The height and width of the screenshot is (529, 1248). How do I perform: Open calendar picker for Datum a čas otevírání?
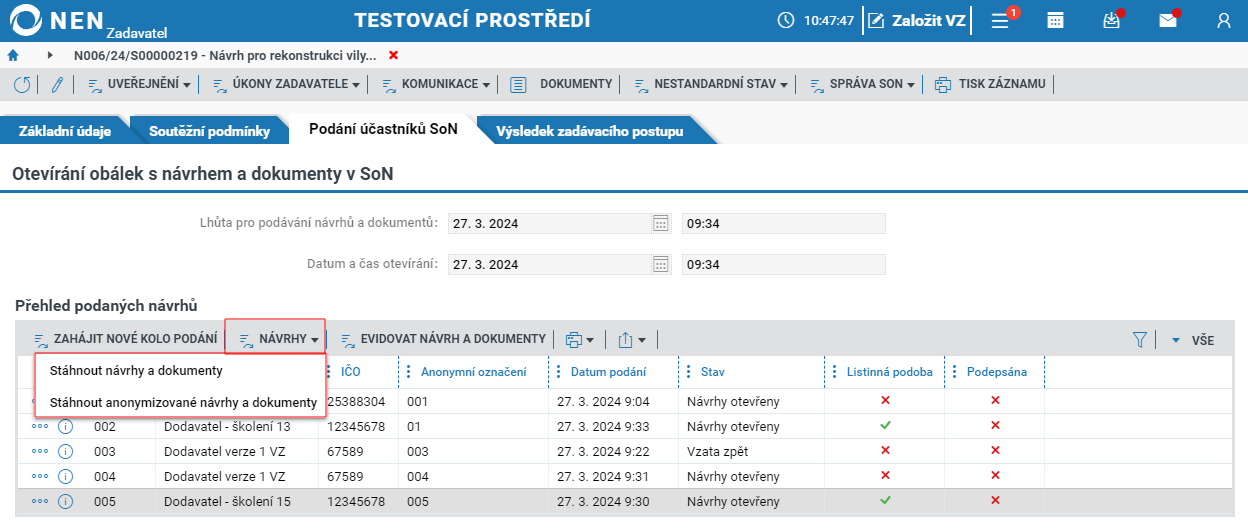click(x=660, y=265)
